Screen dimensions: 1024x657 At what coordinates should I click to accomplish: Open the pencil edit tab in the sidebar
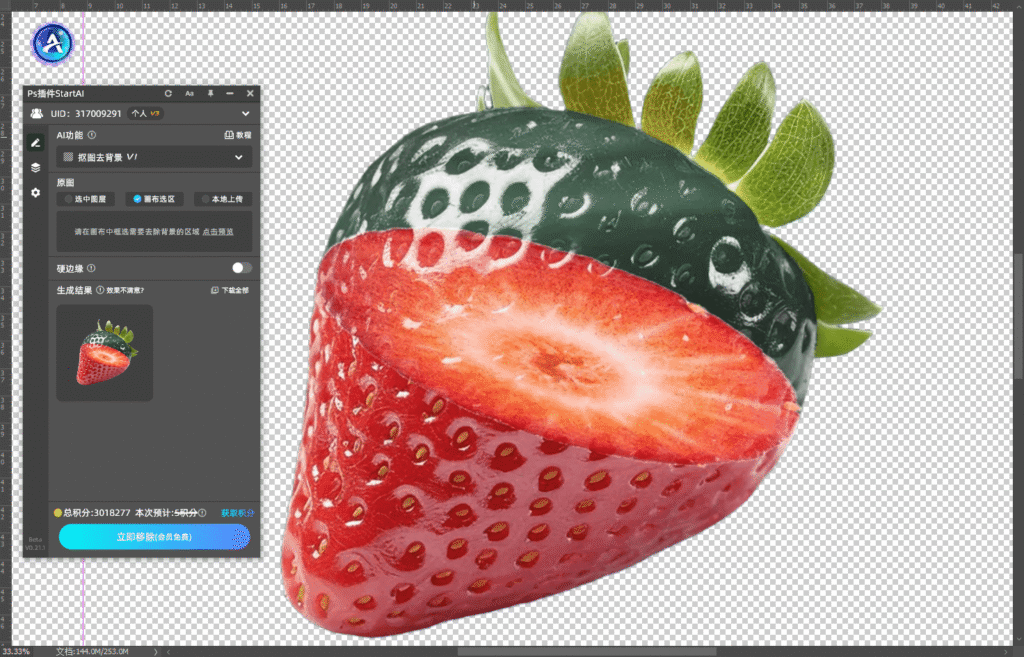[35, 143]
